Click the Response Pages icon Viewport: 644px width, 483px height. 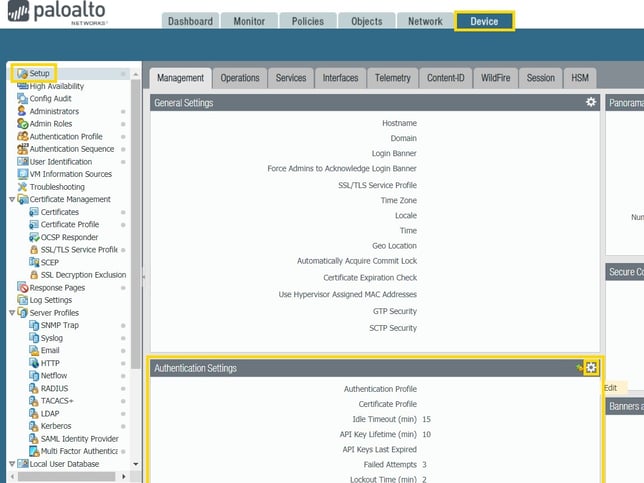[x=22, y=288]
